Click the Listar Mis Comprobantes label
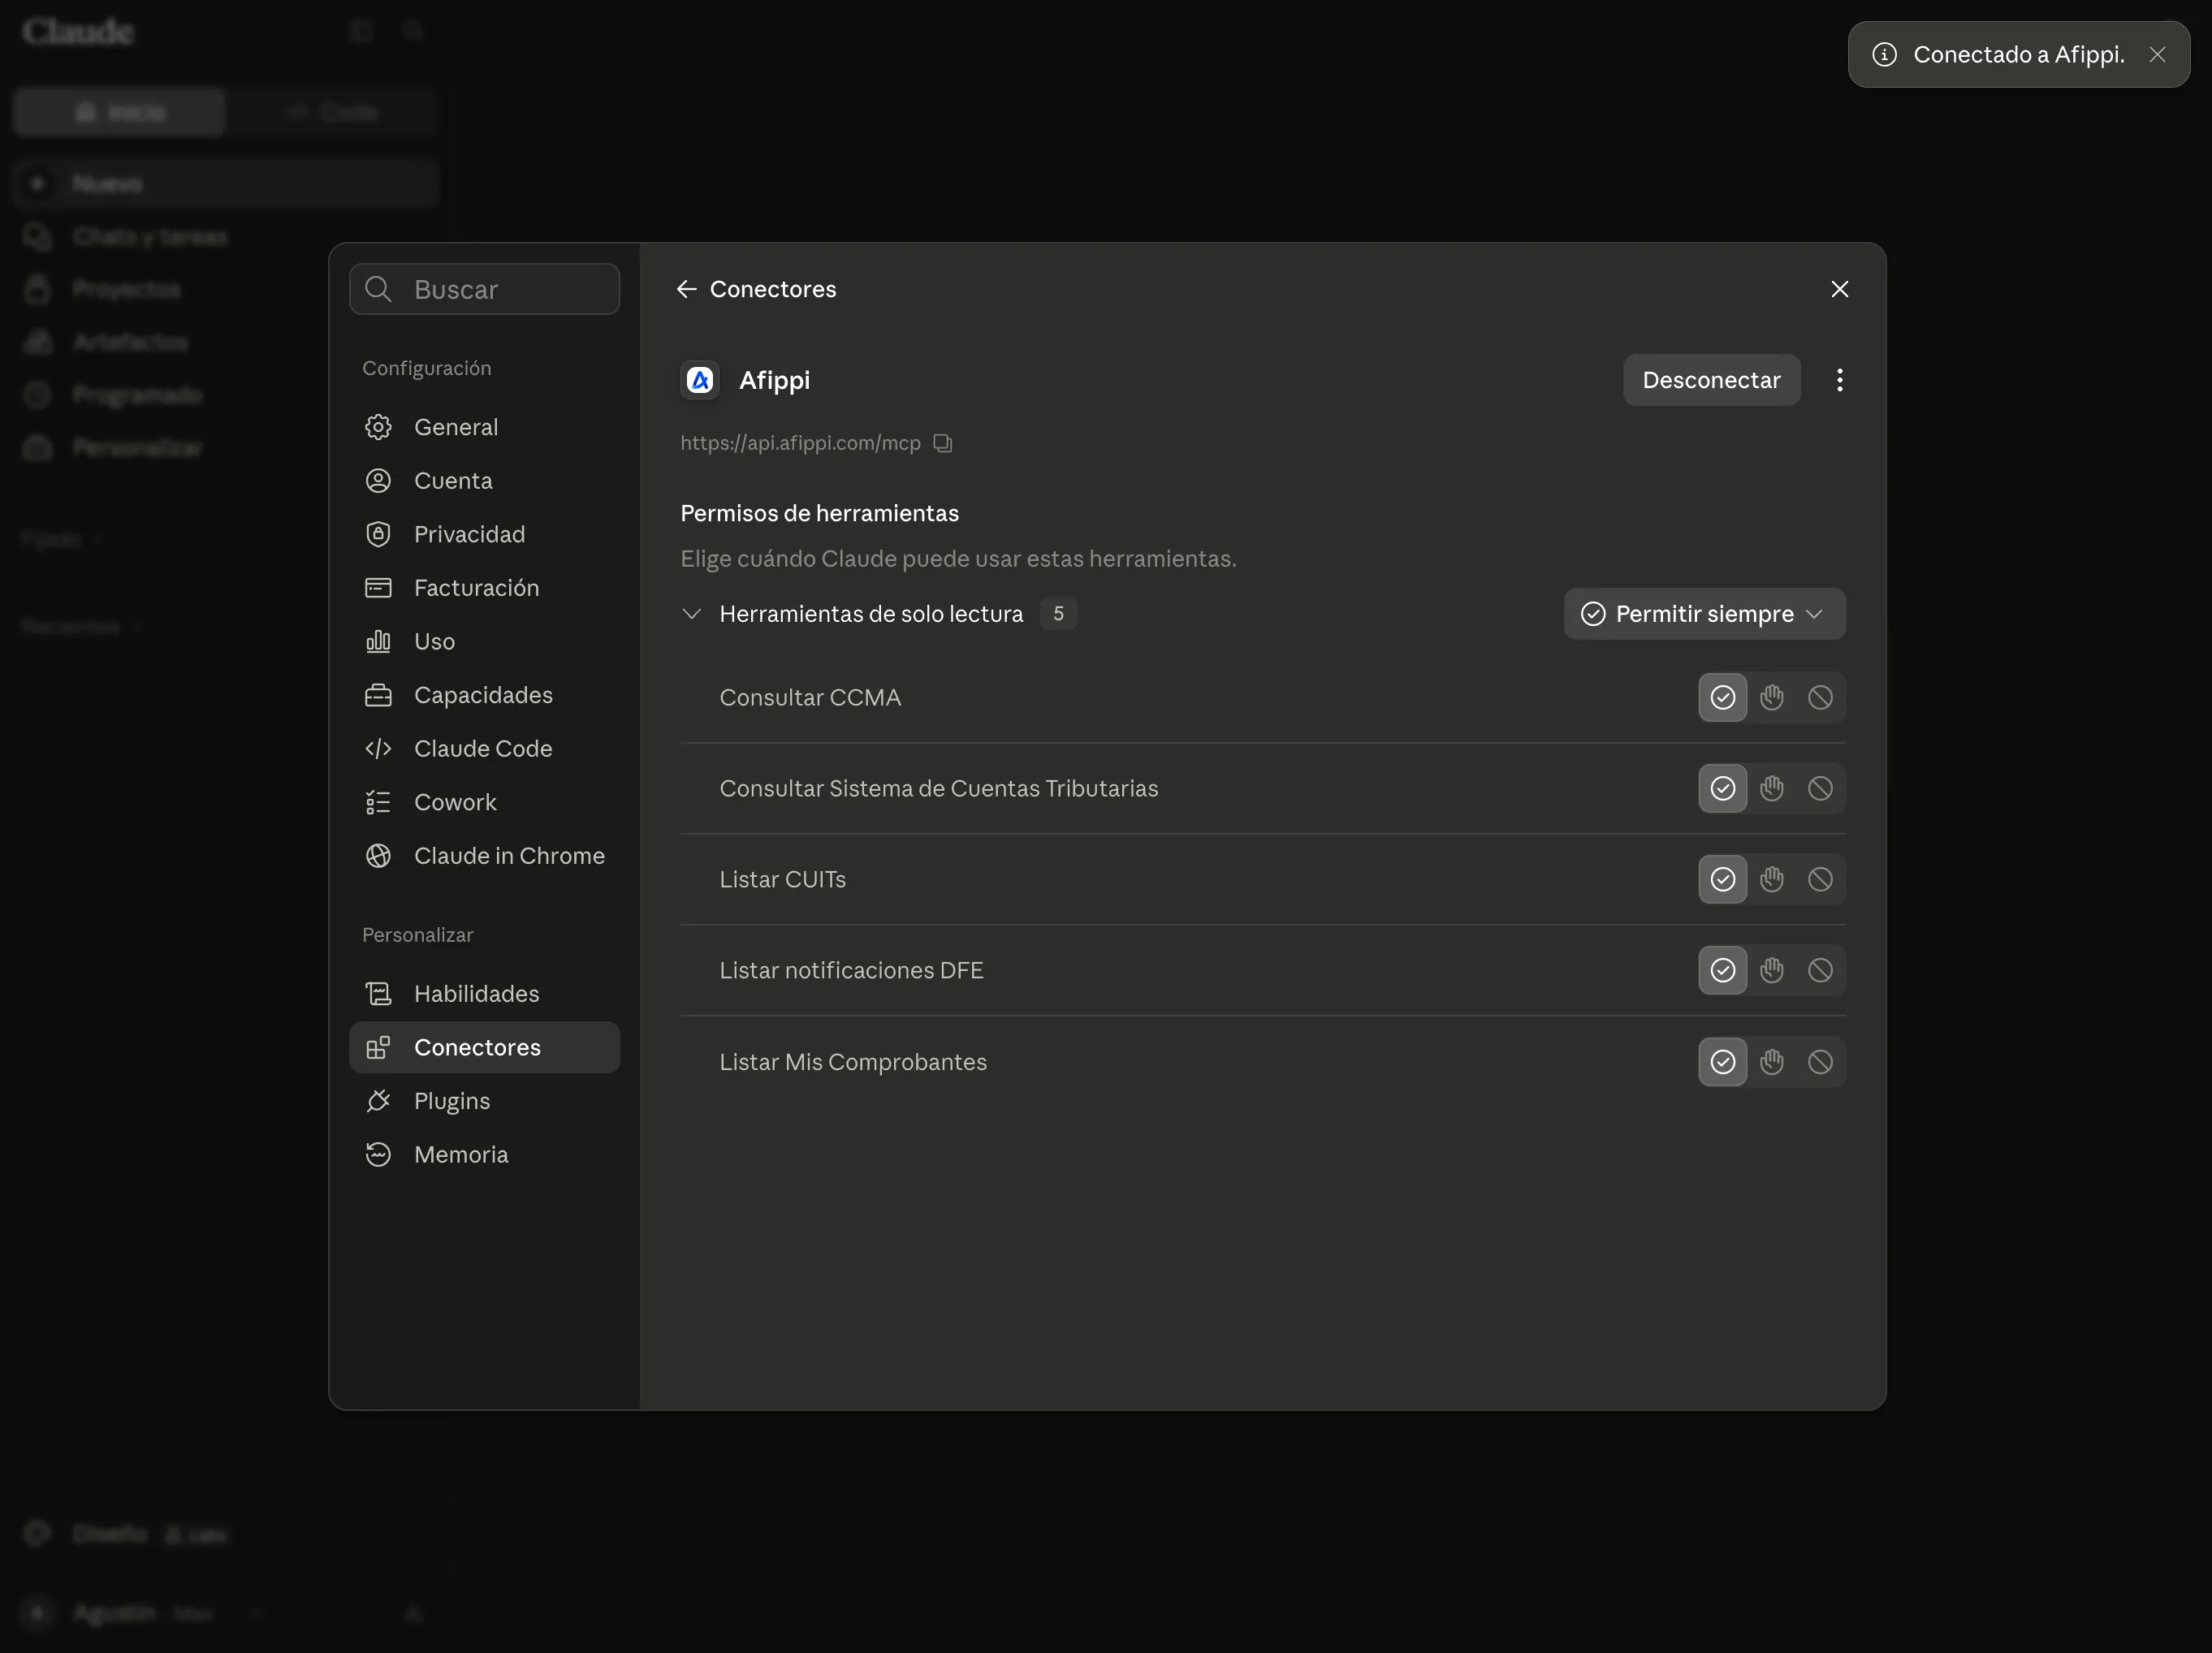 point(853,1062)
